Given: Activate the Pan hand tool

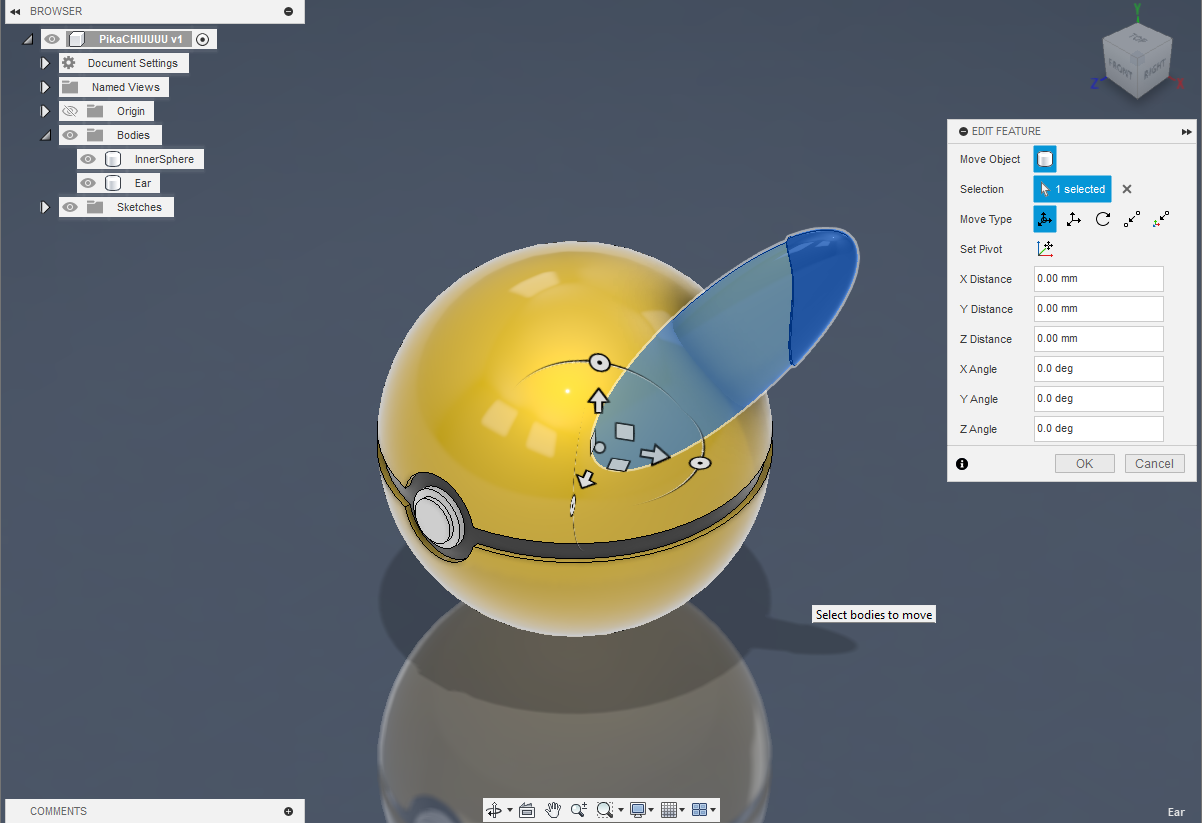Looking at the screenshot, I should point(553,810).
